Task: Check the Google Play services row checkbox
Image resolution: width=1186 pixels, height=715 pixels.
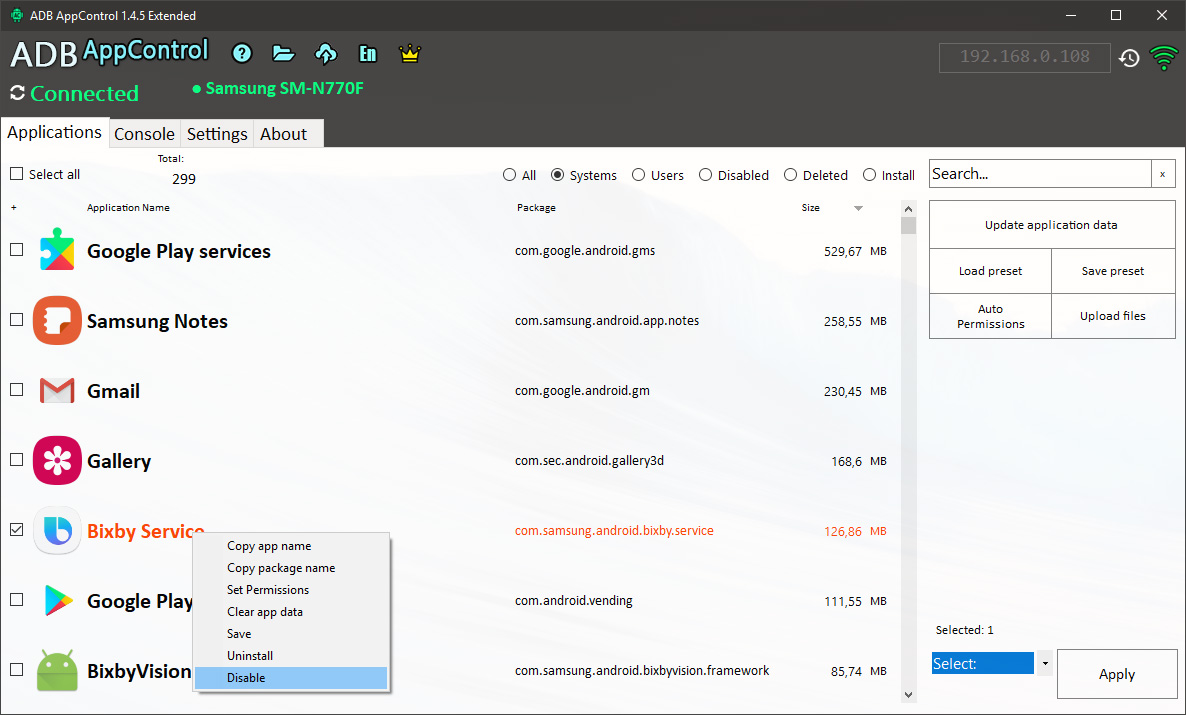Action: point(17,250)
